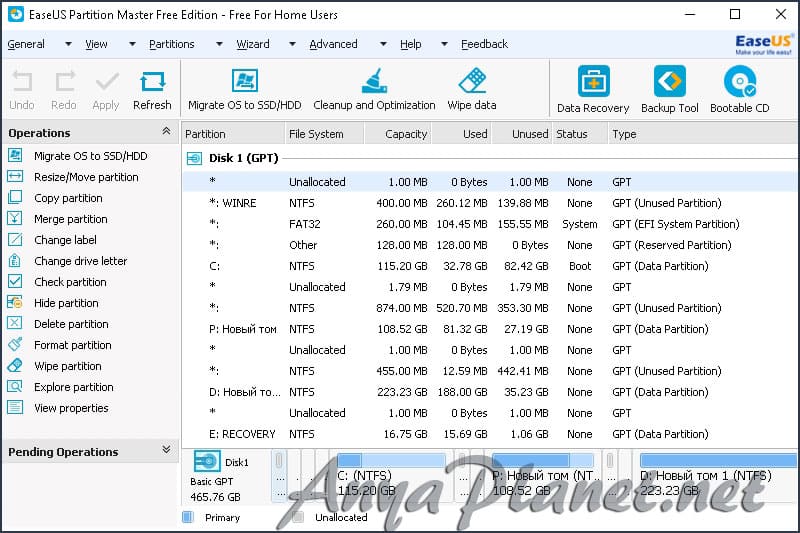Select Hide partition operation
This screenshot has height=533, width=800.
click(x=66, y=303)
